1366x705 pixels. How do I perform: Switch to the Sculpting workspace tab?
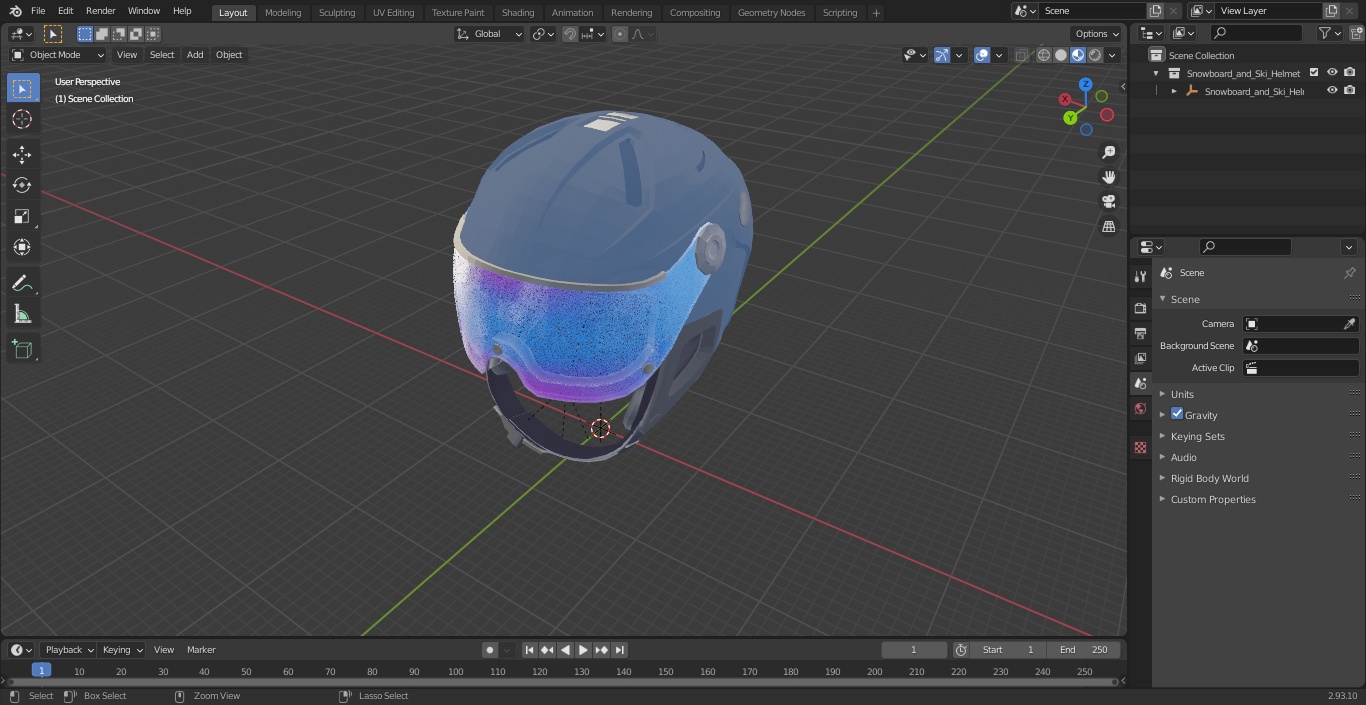pyautogui.click(x=337, y=12)
